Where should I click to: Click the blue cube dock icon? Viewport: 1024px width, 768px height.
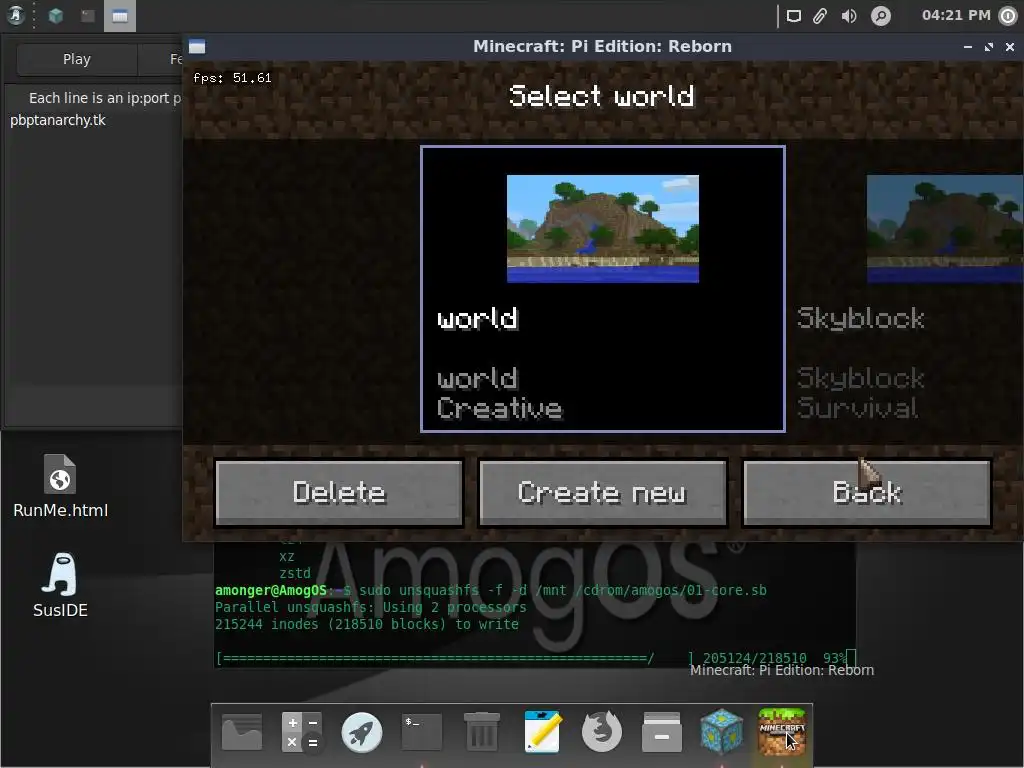(x=722, y=732)
